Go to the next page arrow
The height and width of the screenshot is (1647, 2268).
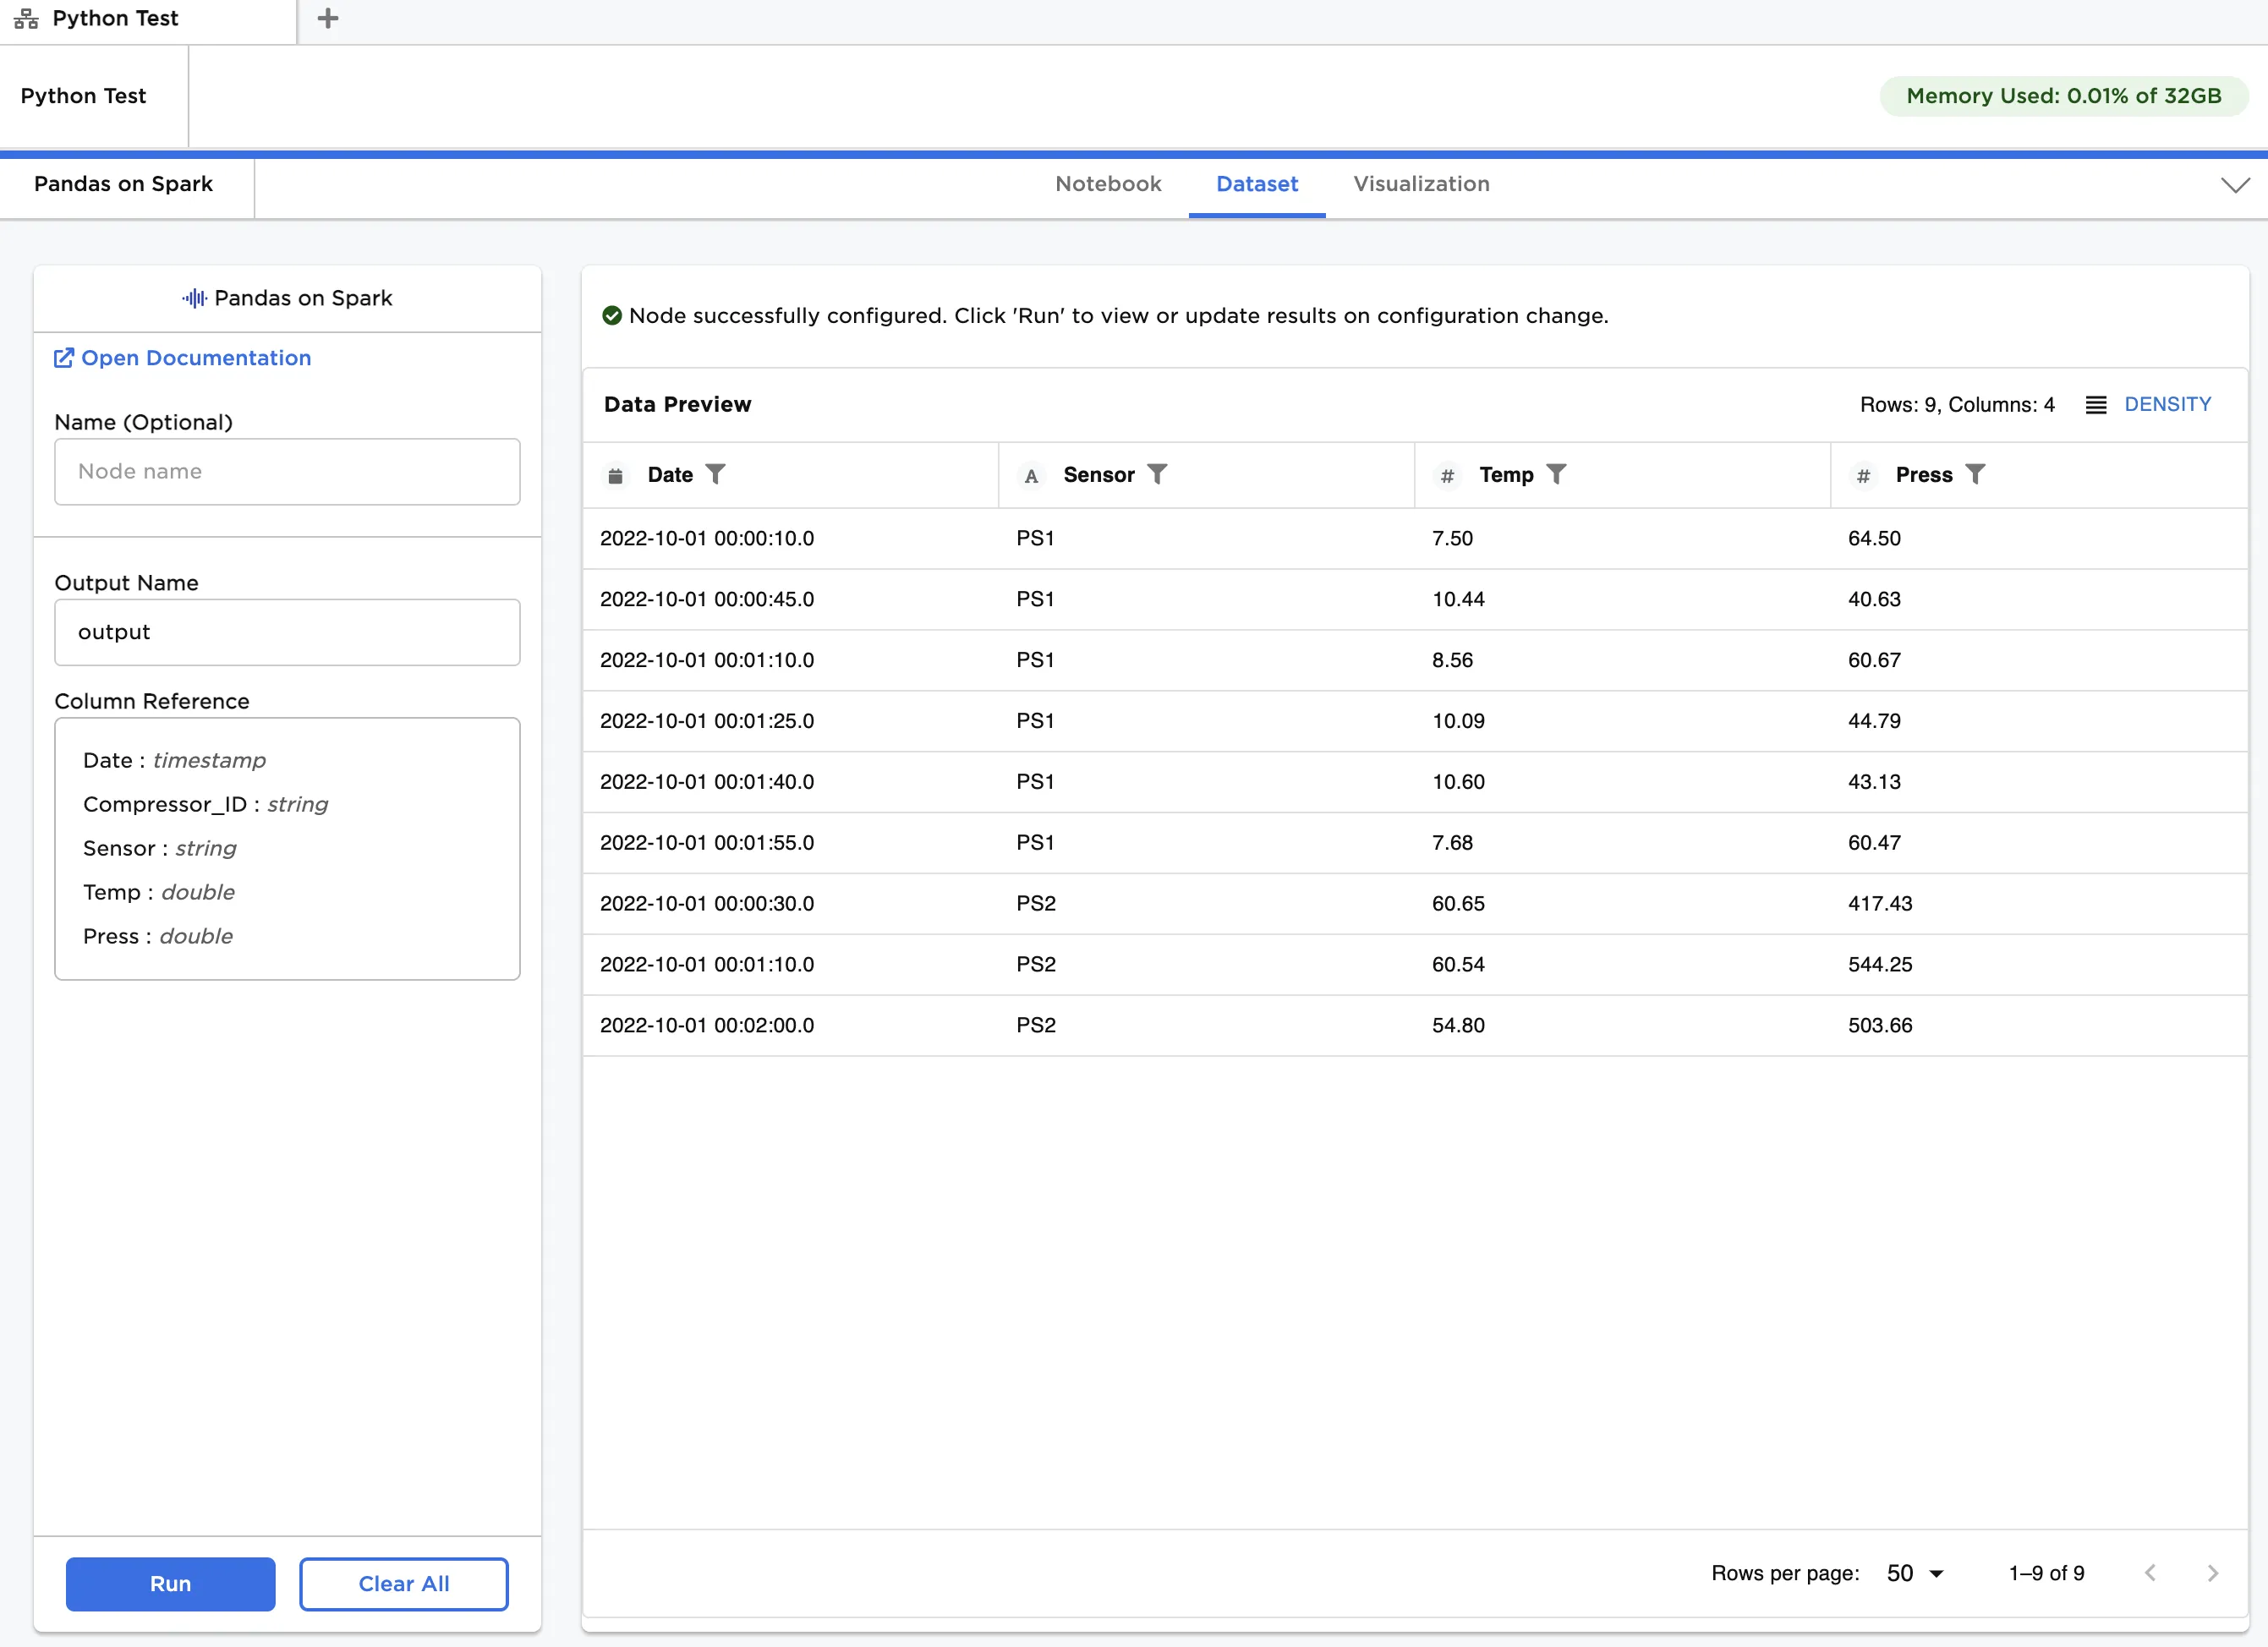2212,1573
